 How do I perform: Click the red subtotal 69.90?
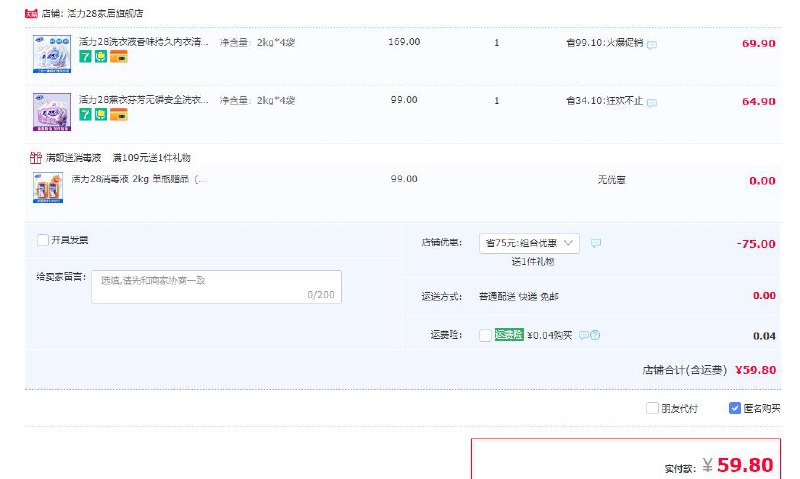(x=759, y=43)
